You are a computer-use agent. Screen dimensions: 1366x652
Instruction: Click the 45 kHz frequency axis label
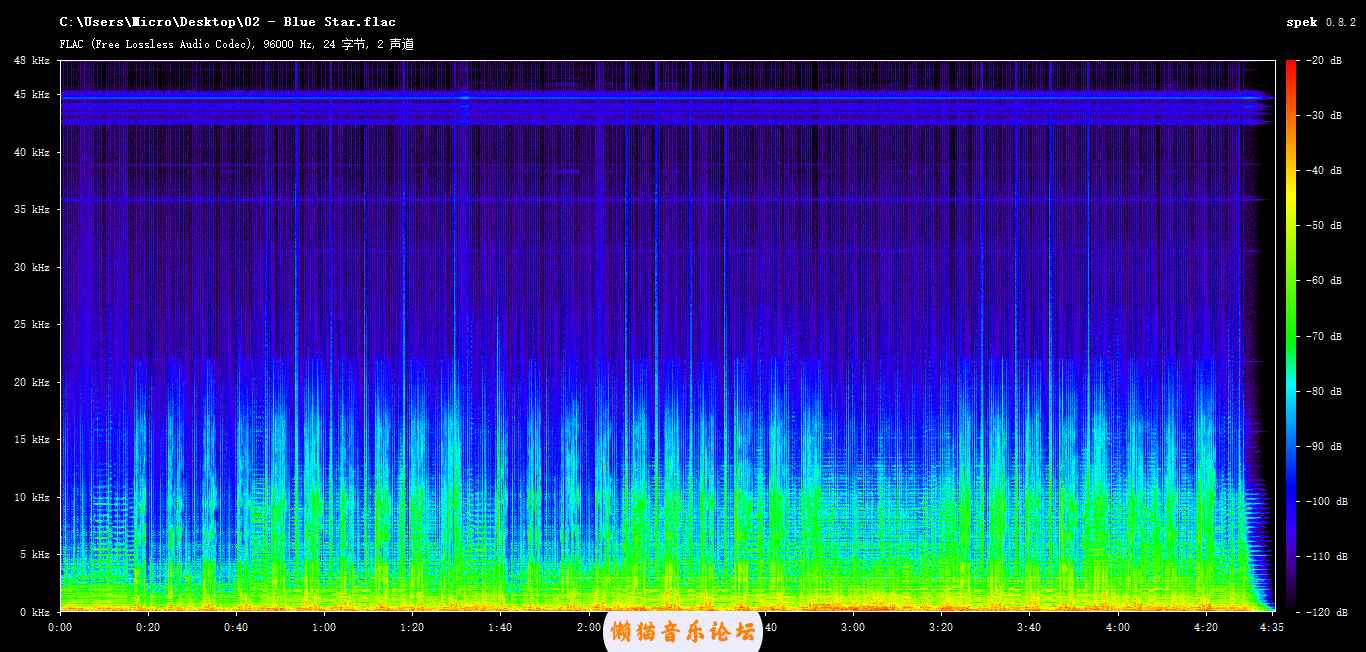point(32,95)
